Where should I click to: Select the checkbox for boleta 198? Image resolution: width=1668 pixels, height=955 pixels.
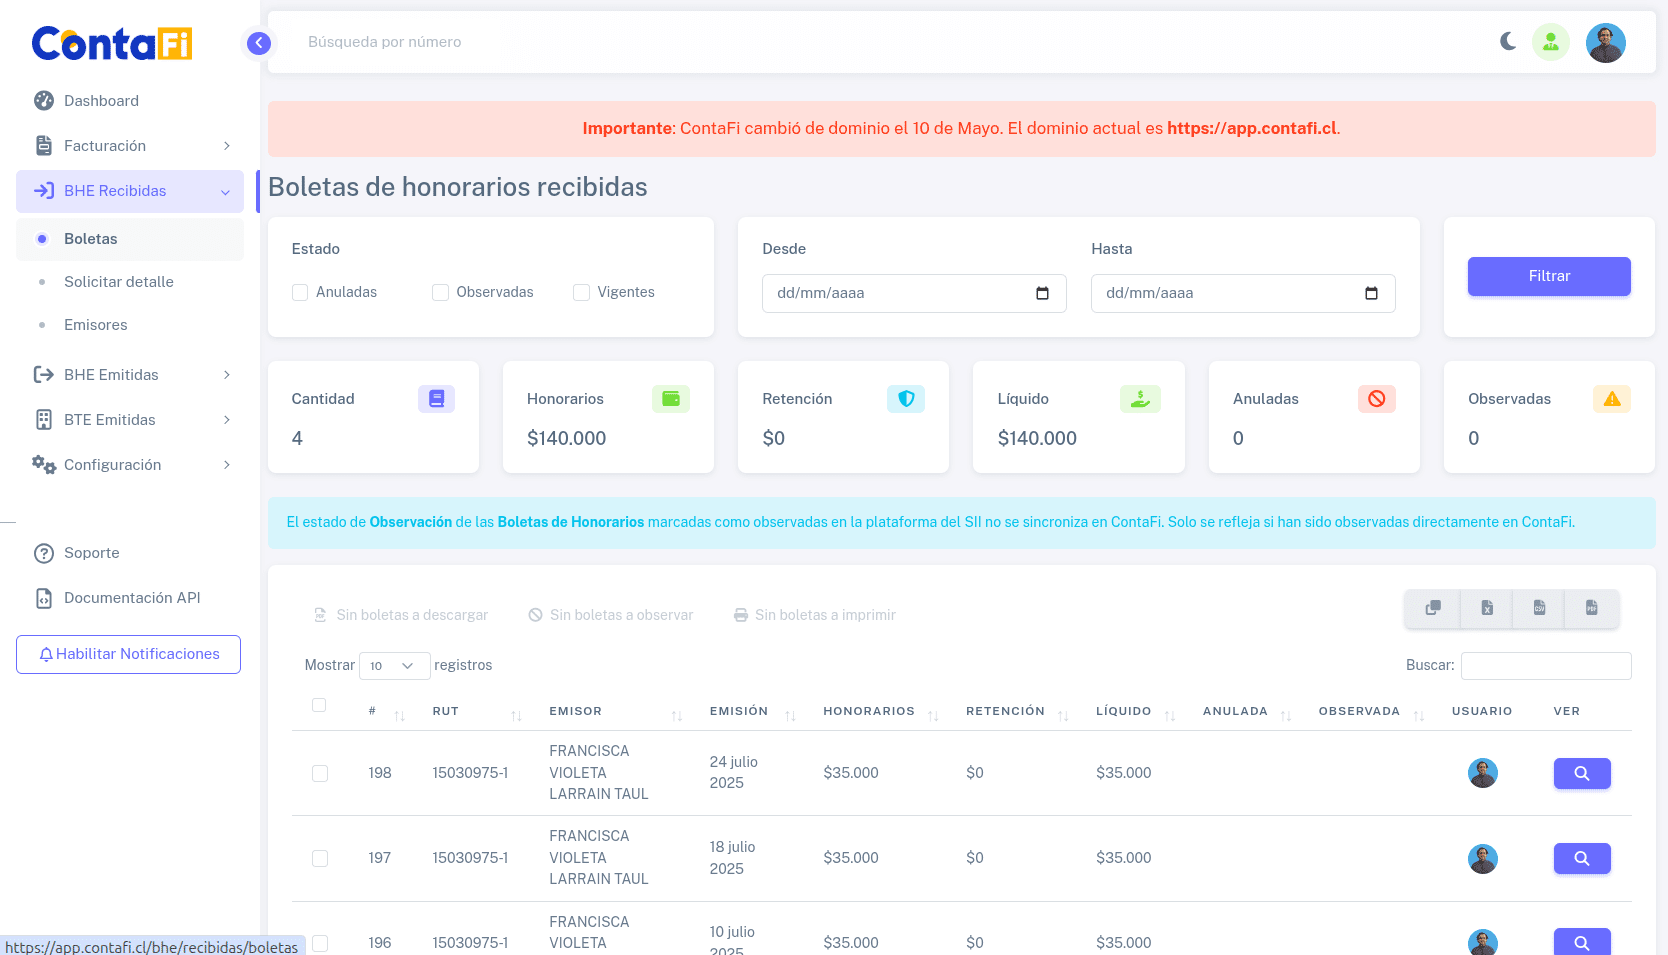coord(320,773)
